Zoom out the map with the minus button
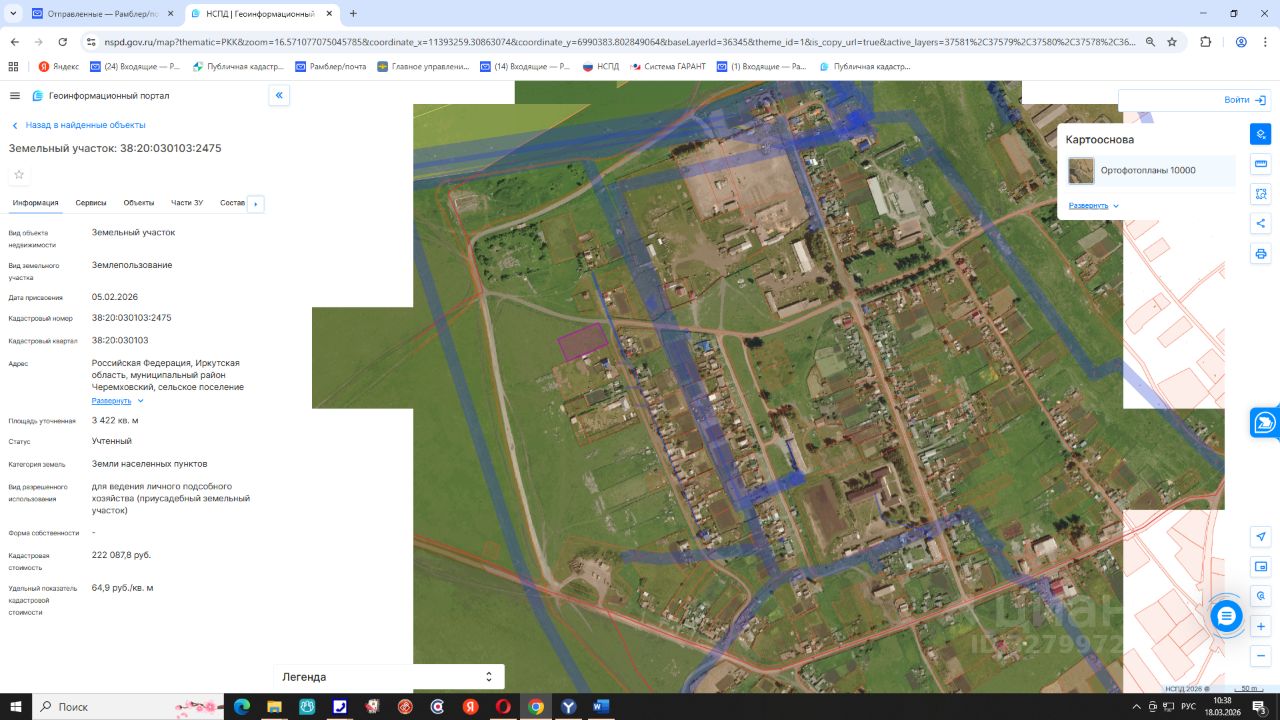1280x720 pixels. [x=1261, y=656]
